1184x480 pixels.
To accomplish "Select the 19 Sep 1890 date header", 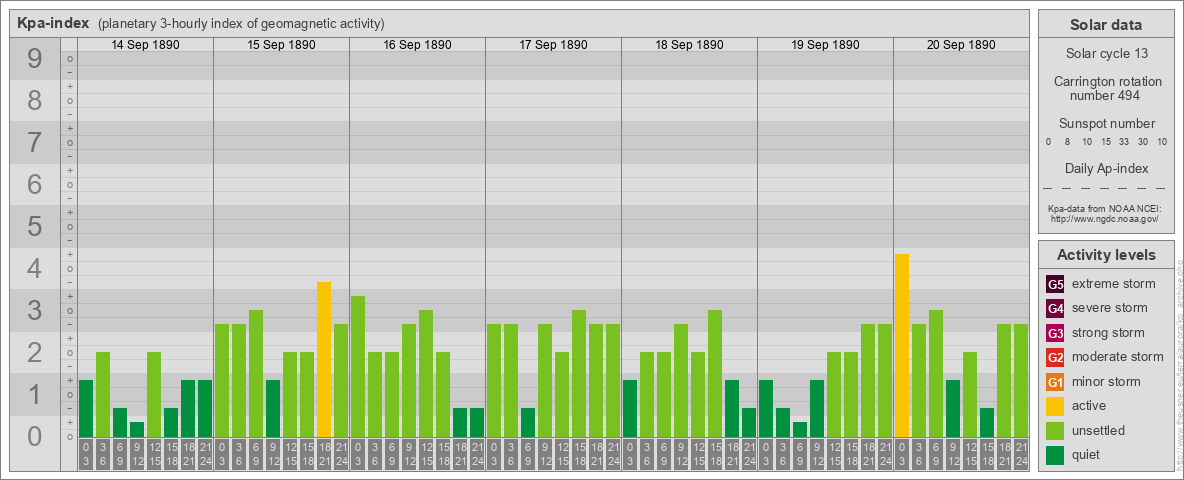I will [x=825, y=45].
